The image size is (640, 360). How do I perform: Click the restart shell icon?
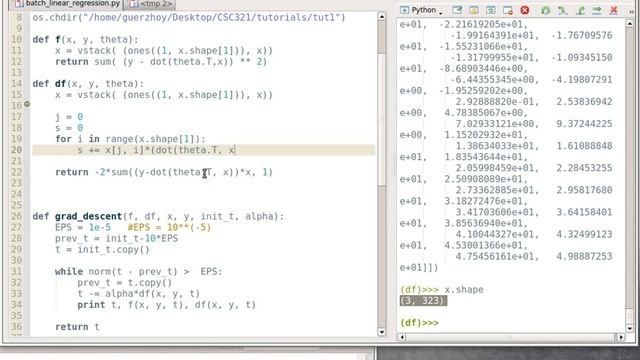[491, 10]
